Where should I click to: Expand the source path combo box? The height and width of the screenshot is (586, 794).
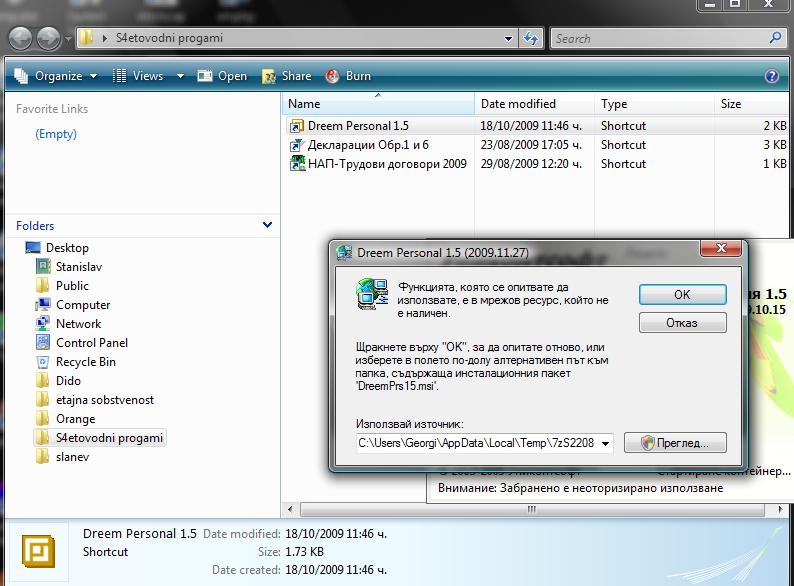tap(605, 443)
